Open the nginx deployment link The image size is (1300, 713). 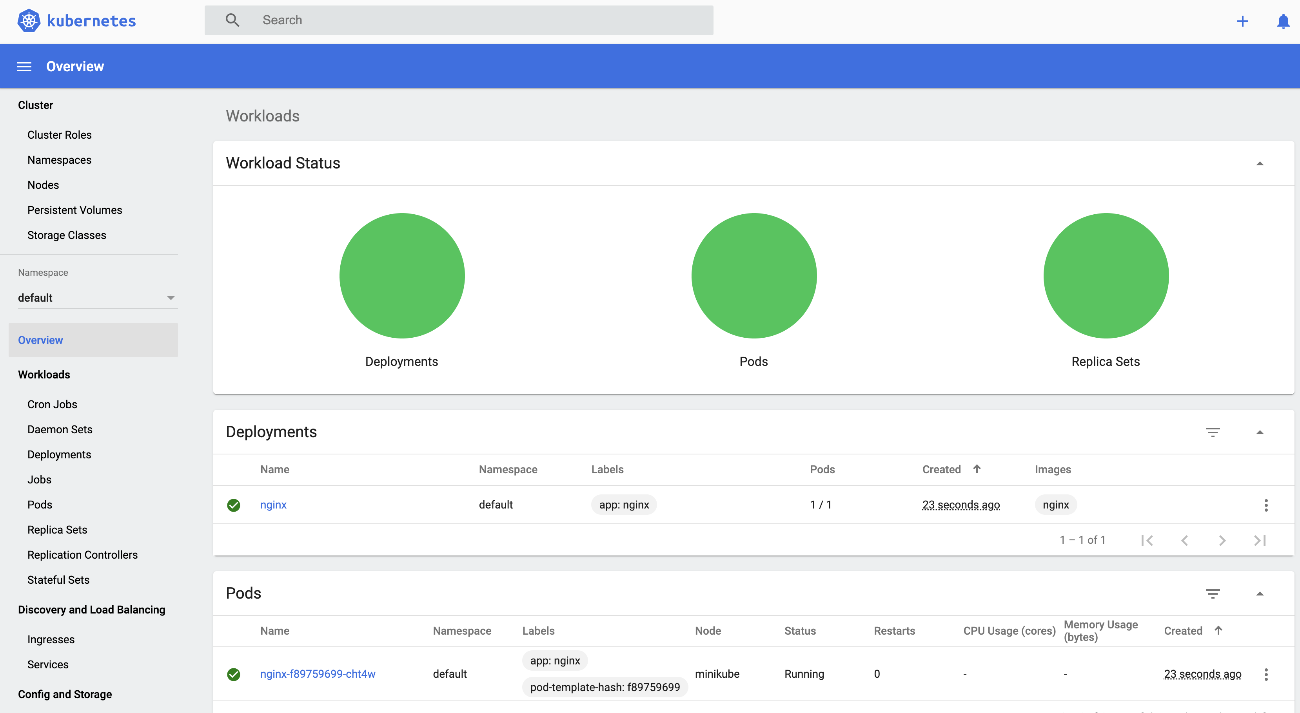click(273, 505)
